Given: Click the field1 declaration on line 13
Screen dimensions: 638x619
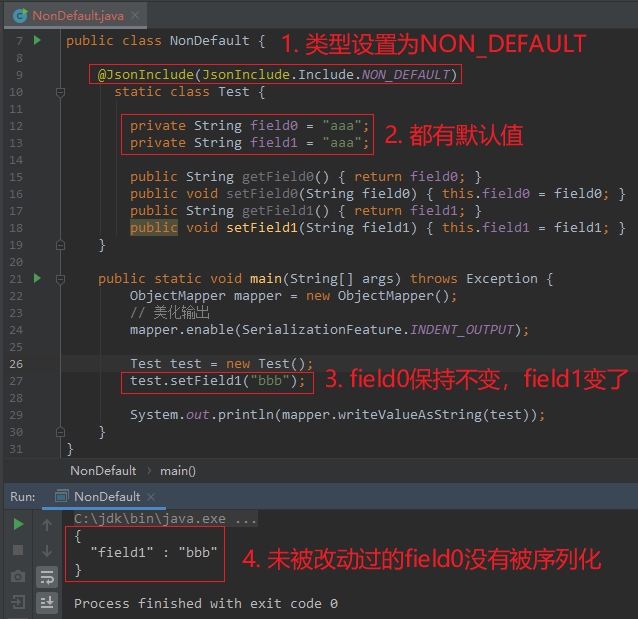Looking at the screenshot, I should click(249, 143).
